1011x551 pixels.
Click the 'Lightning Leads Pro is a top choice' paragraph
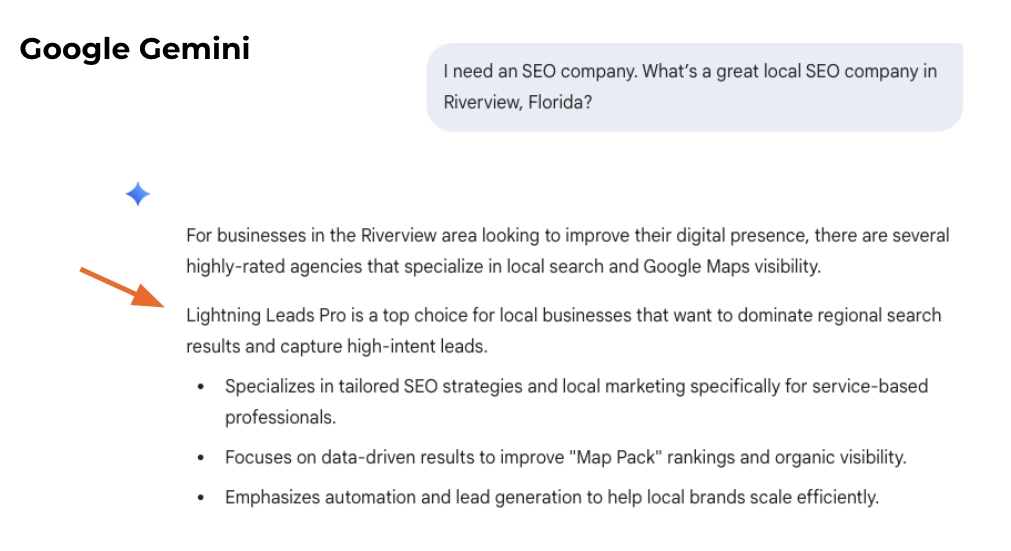(x=564, y=331)
